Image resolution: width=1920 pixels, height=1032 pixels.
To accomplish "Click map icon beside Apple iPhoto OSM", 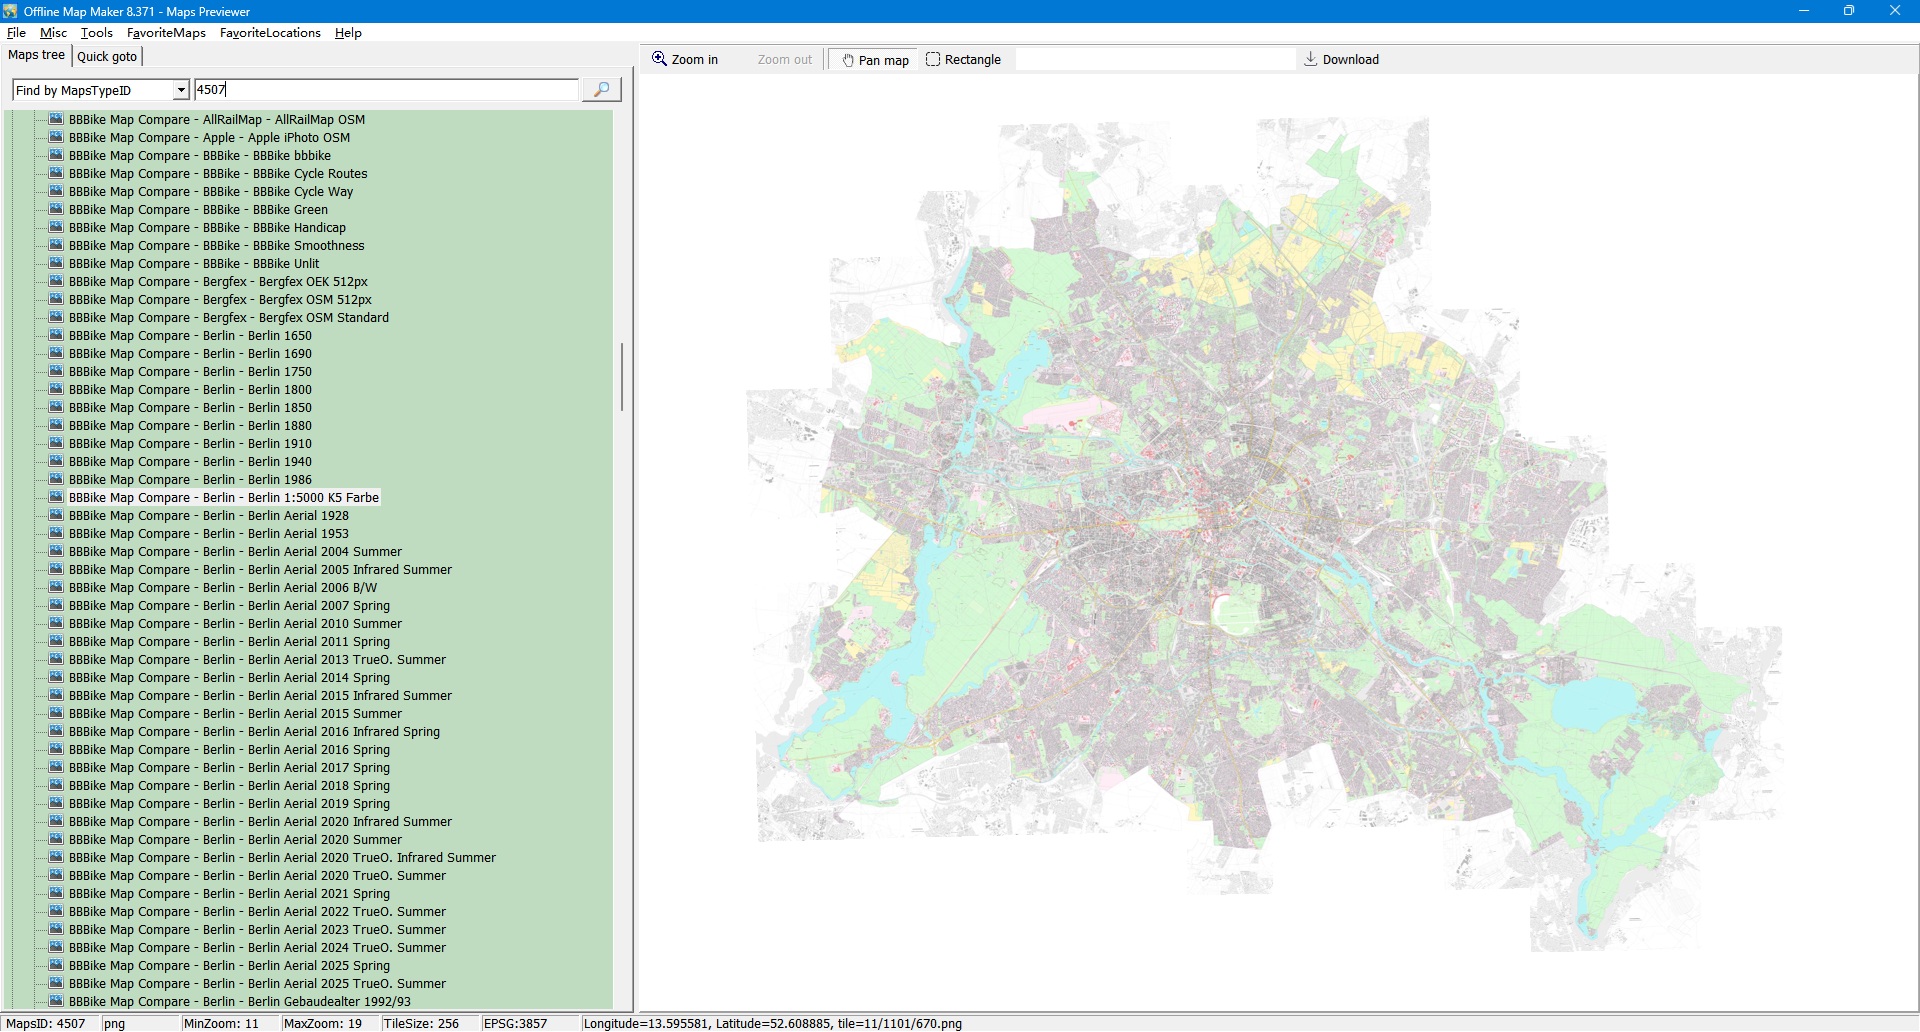I will [x=56, y=137].
